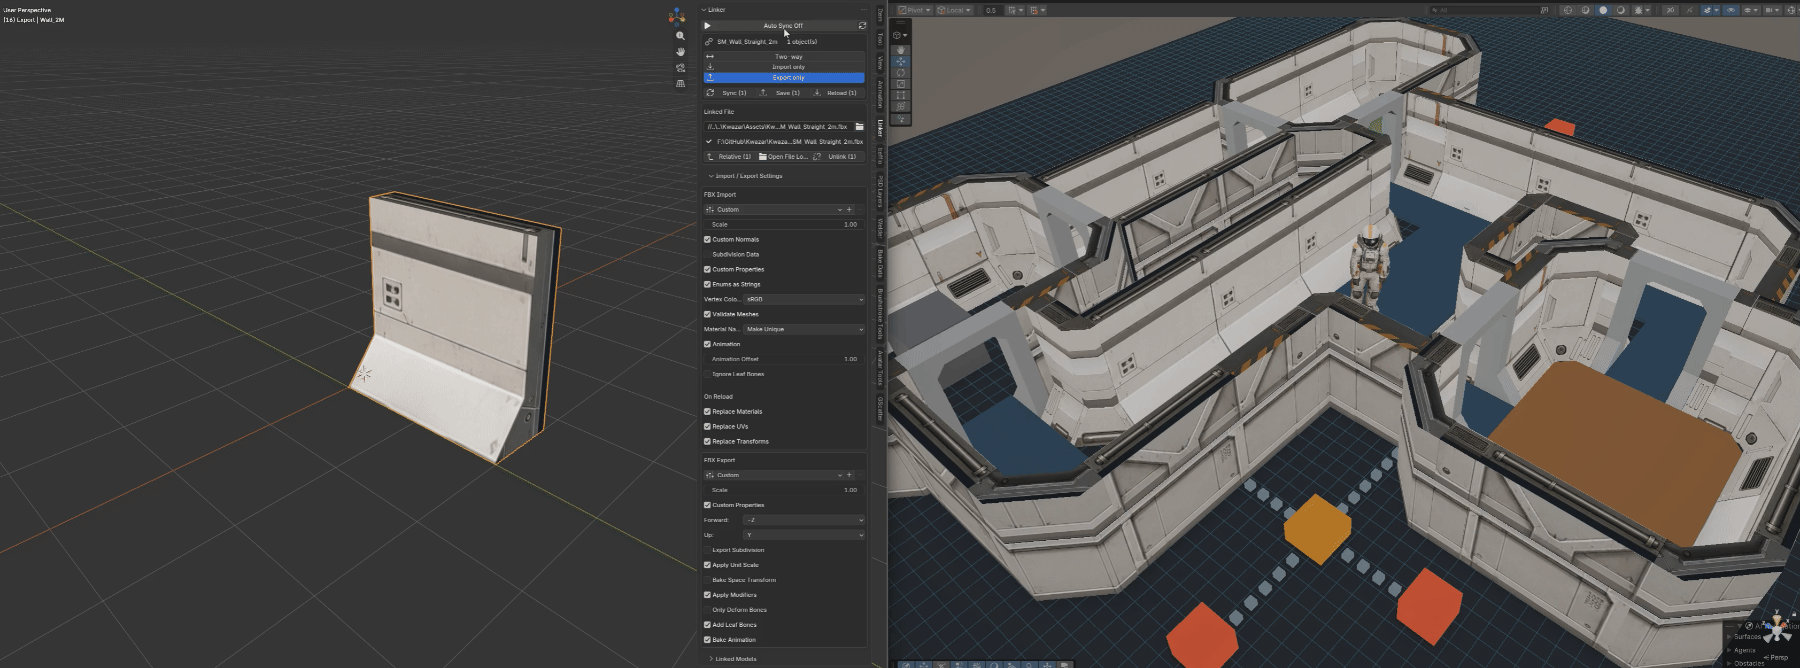Viewport: 1800px width, 668px height.
Task: Collapse the Linker panel header
Action: 714,10
